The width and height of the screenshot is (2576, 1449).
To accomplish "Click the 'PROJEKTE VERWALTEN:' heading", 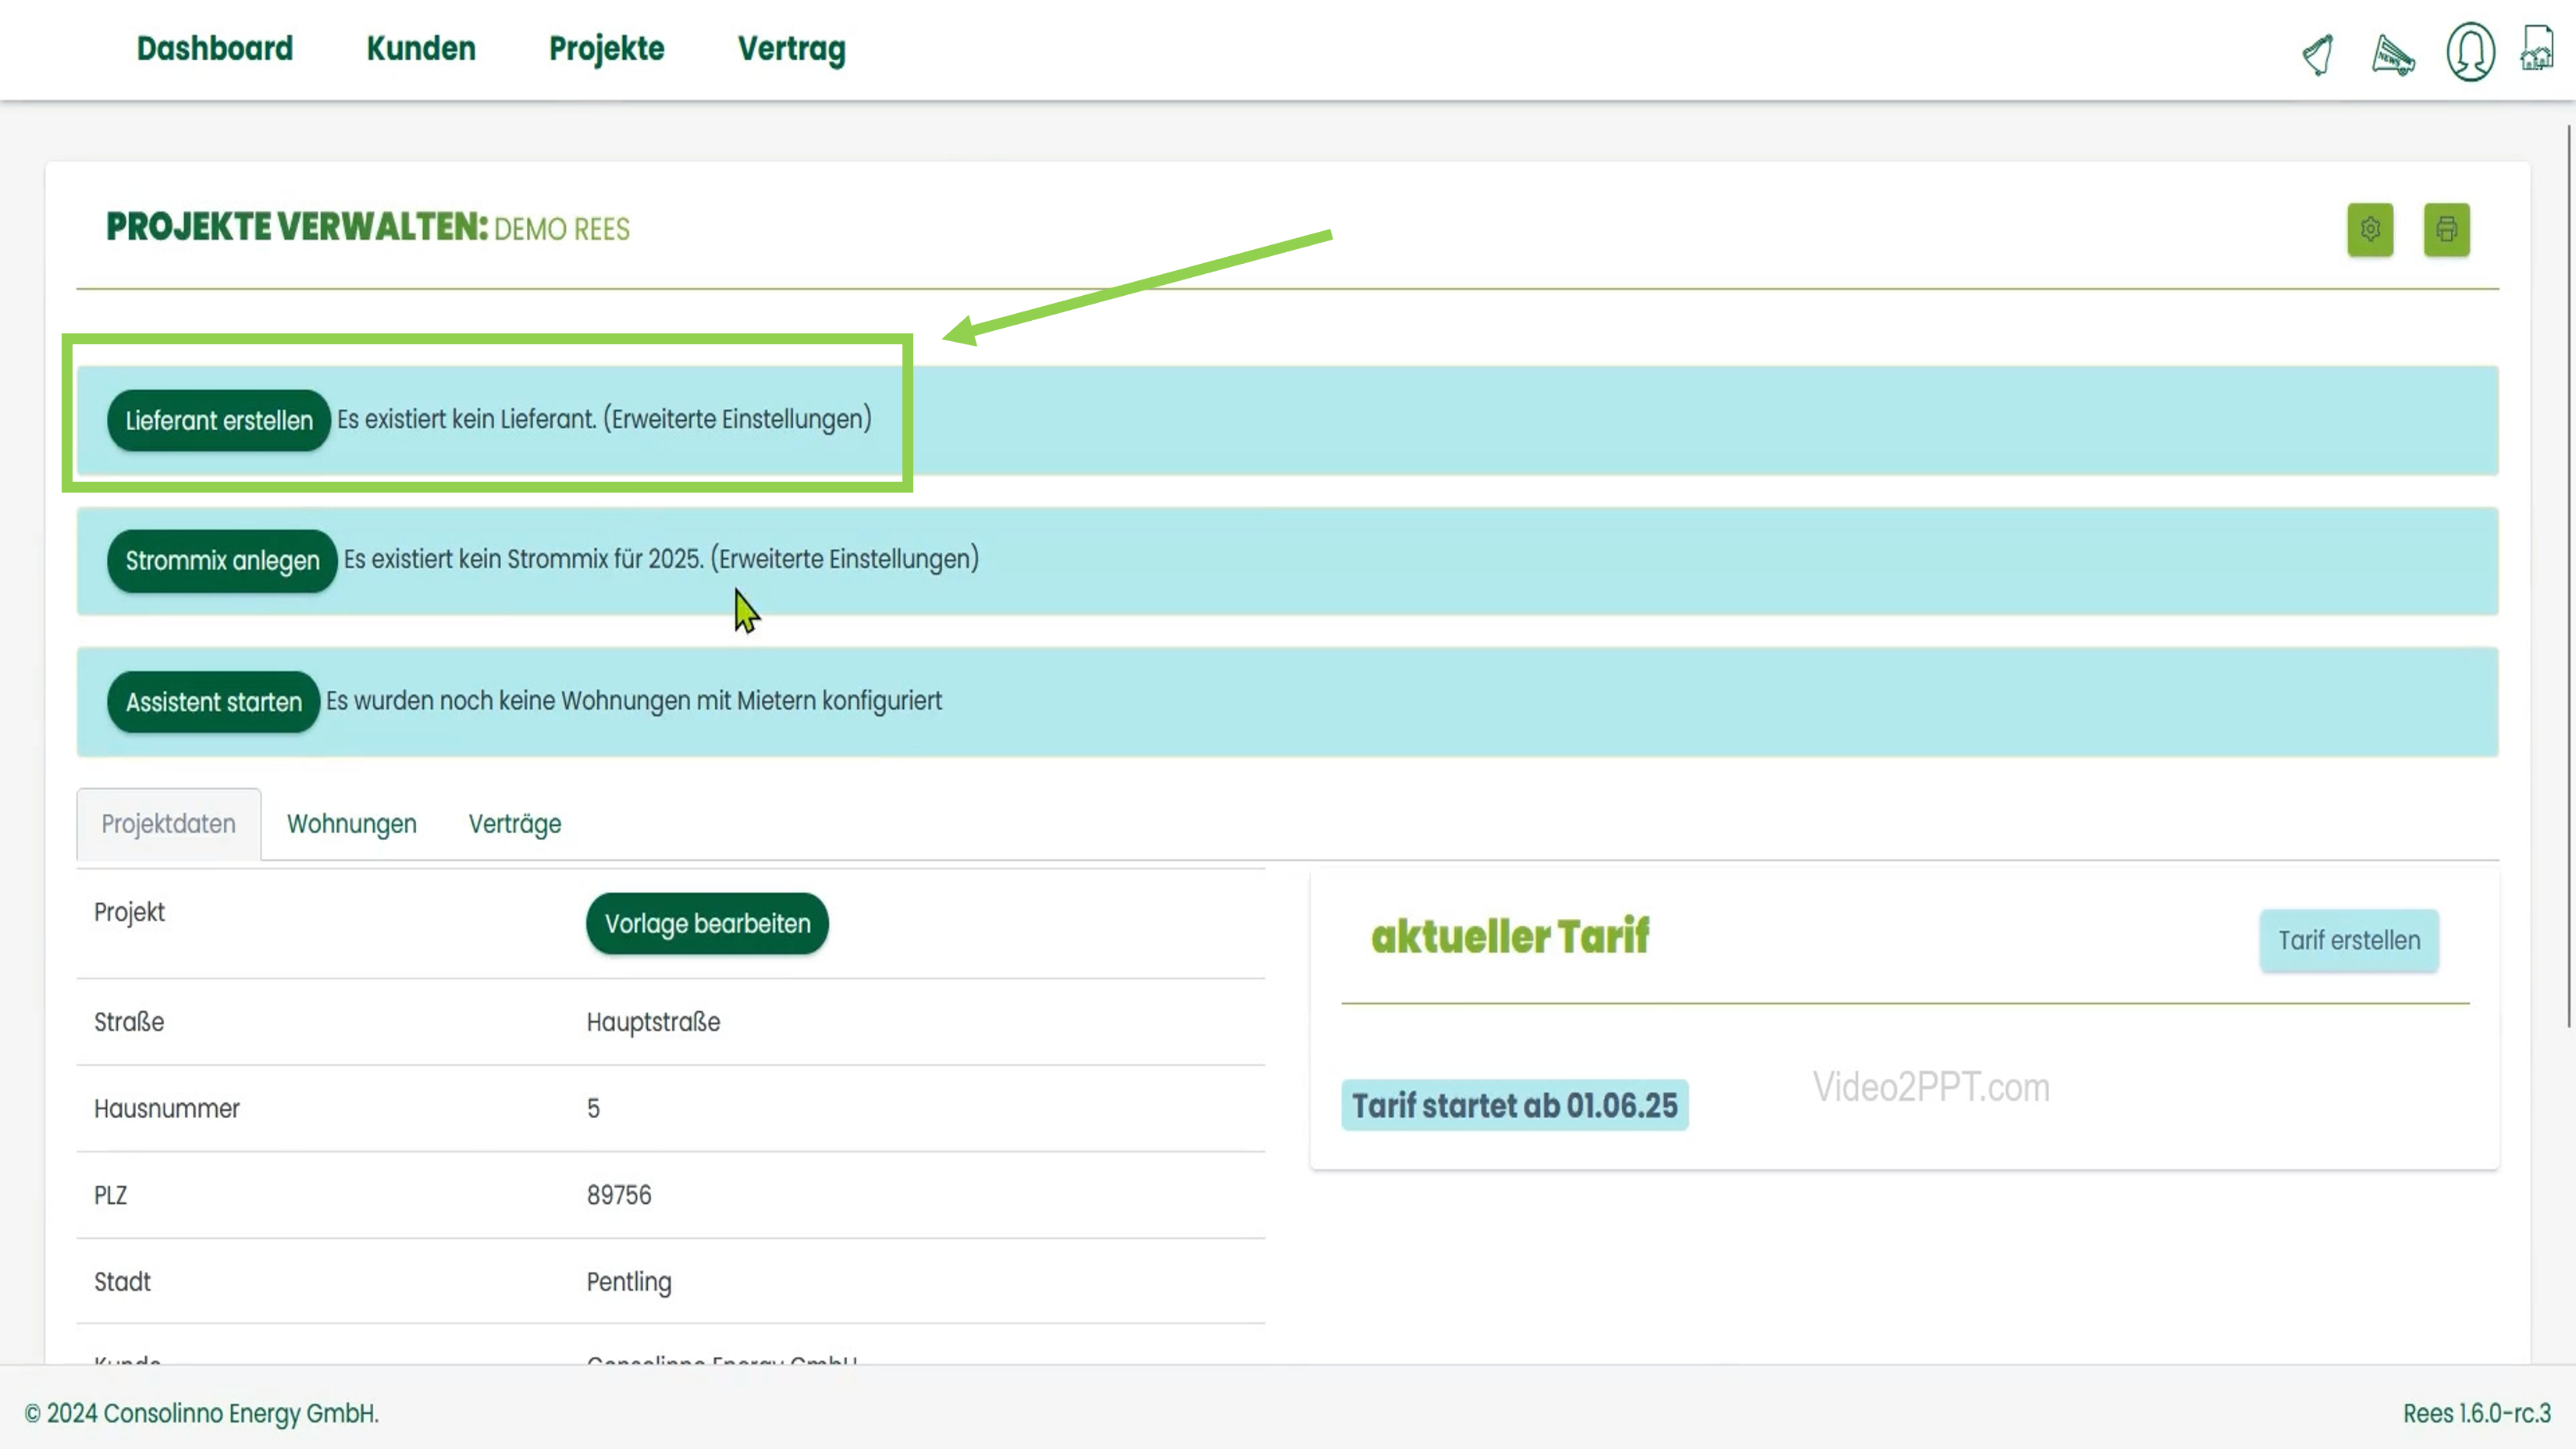I will tap(297, 227).
